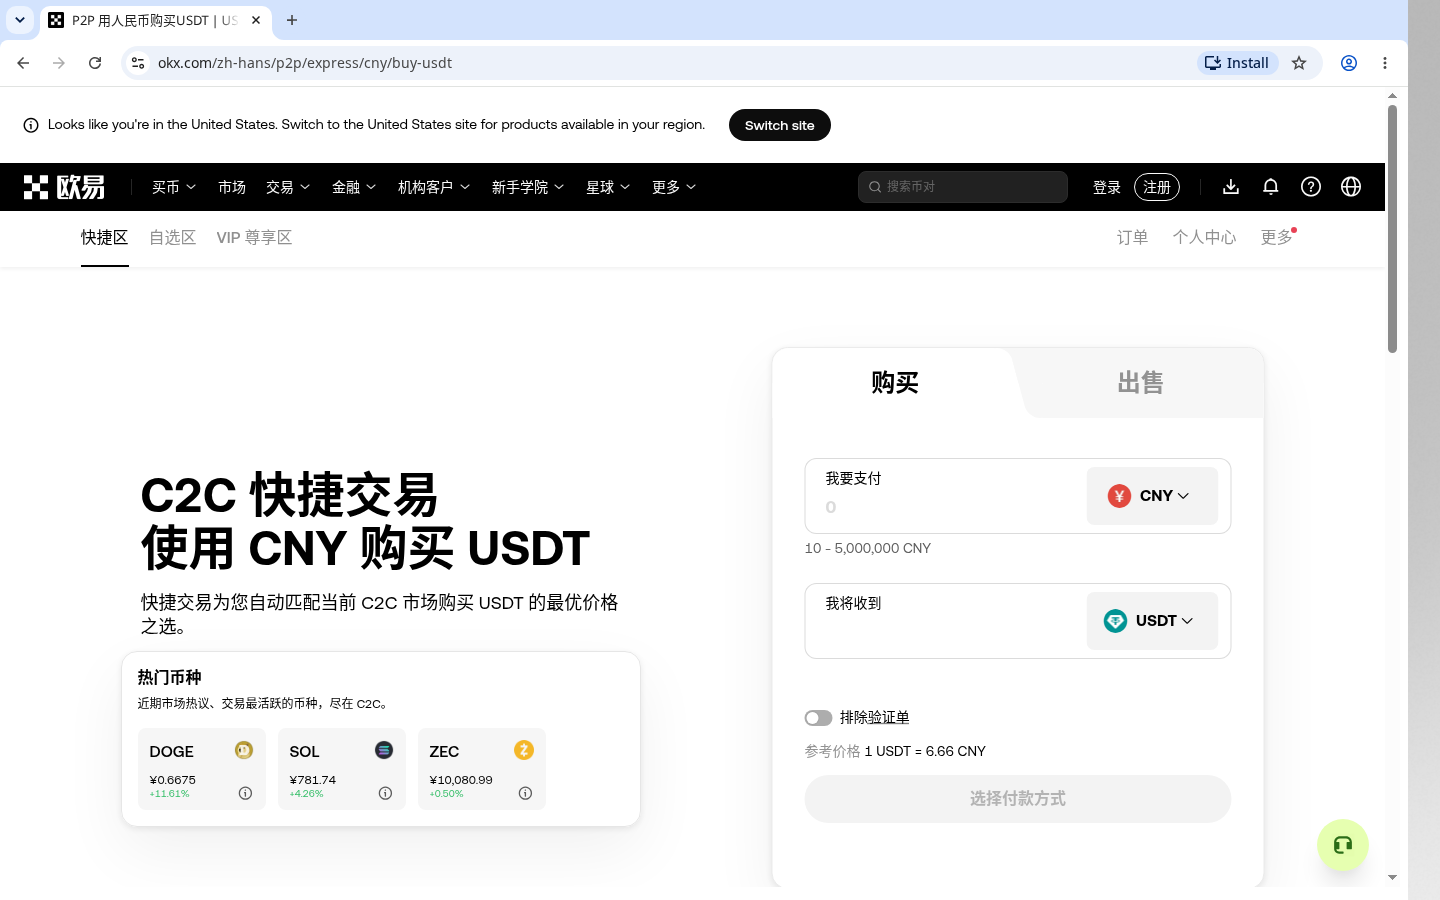The width and height of the screenshot is (1440, 900).
Task: Install the OKX web app
Action: (x=1238, y=63)
